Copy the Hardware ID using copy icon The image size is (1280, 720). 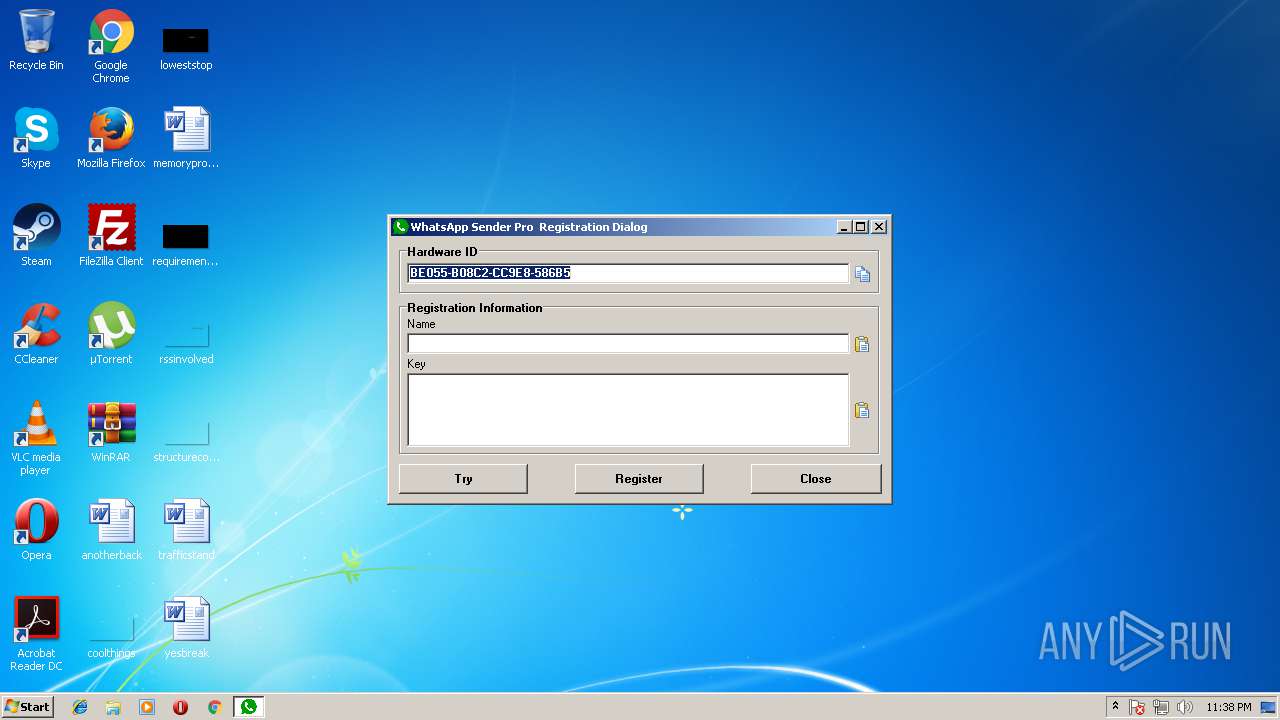point(862,274)
